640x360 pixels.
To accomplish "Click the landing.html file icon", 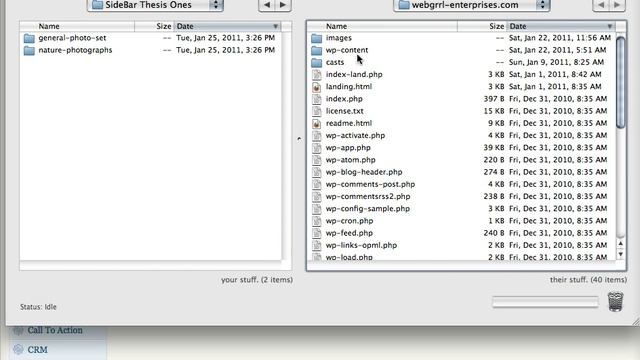I will click(x=316, y=87).
